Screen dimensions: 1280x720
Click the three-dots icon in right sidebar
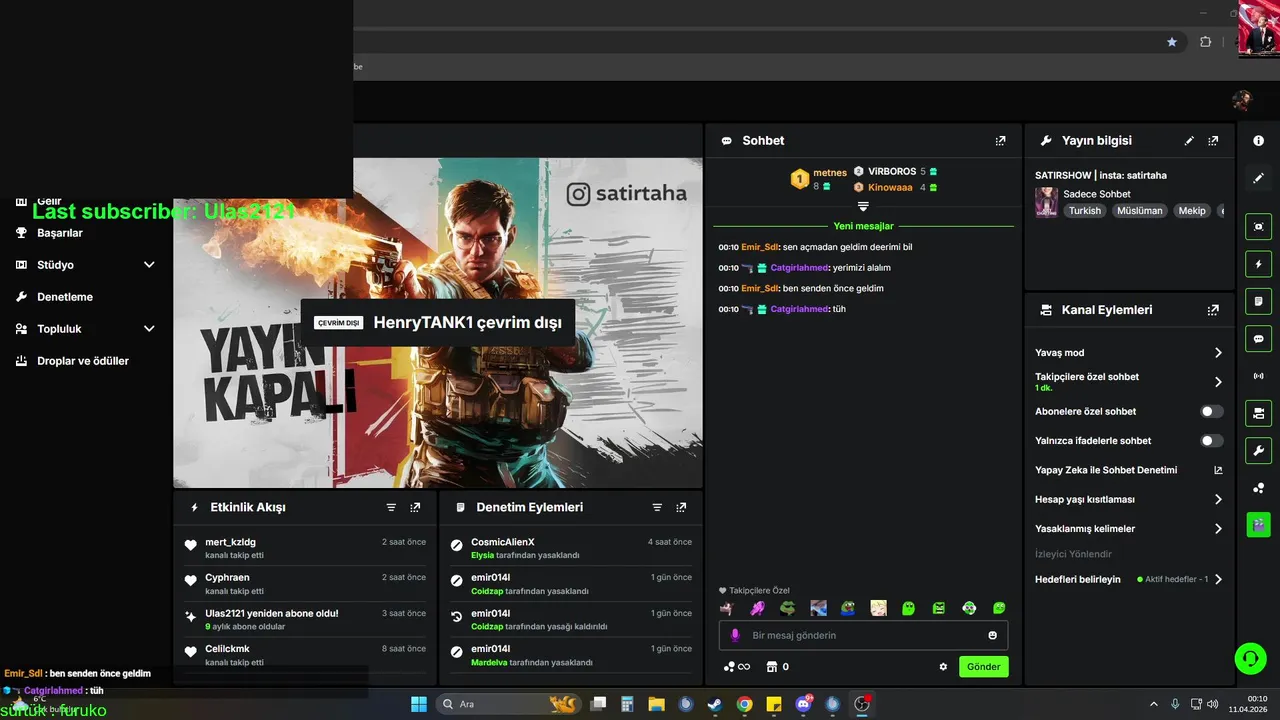click(x=1258, y=488)
